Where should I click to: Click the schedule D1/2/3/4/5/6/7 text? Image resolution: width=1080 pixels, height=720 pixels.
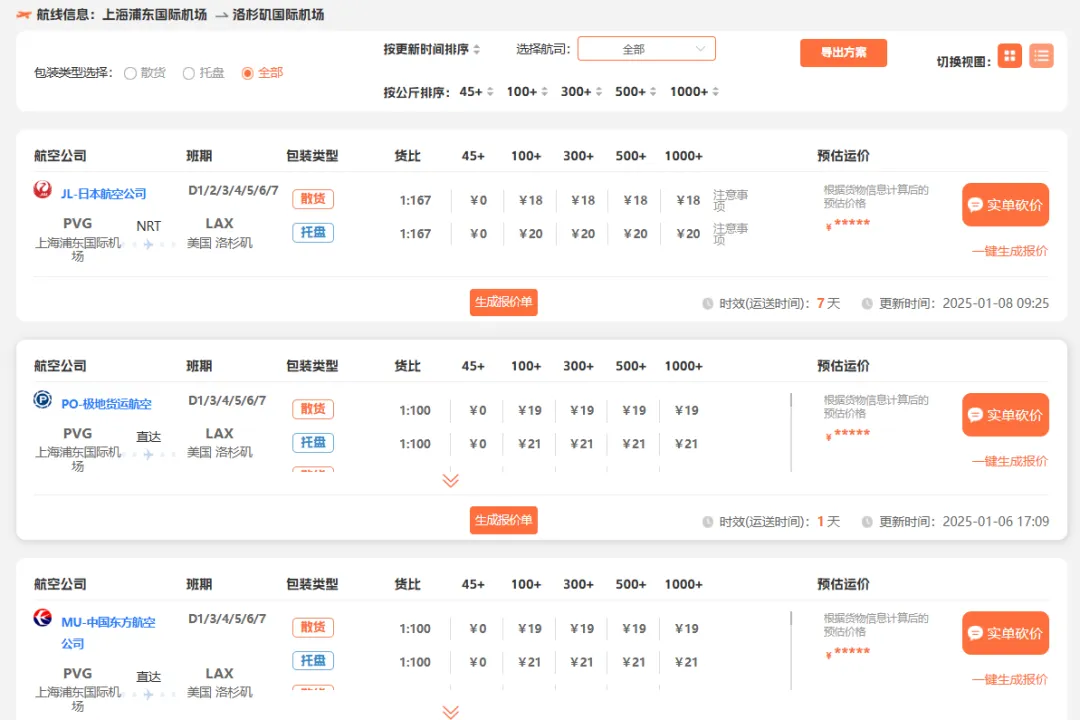tap(233, 190)
